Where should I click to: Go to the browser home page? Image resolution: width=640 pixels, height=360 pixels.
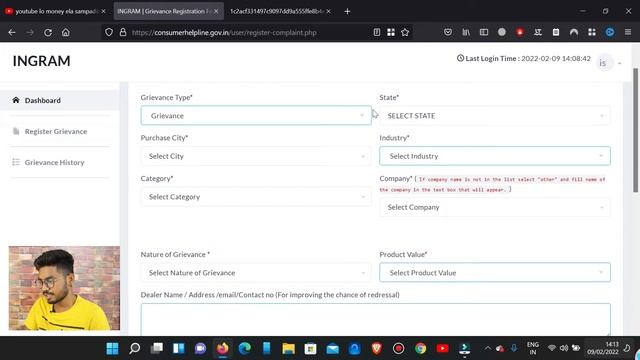(66, 32)
